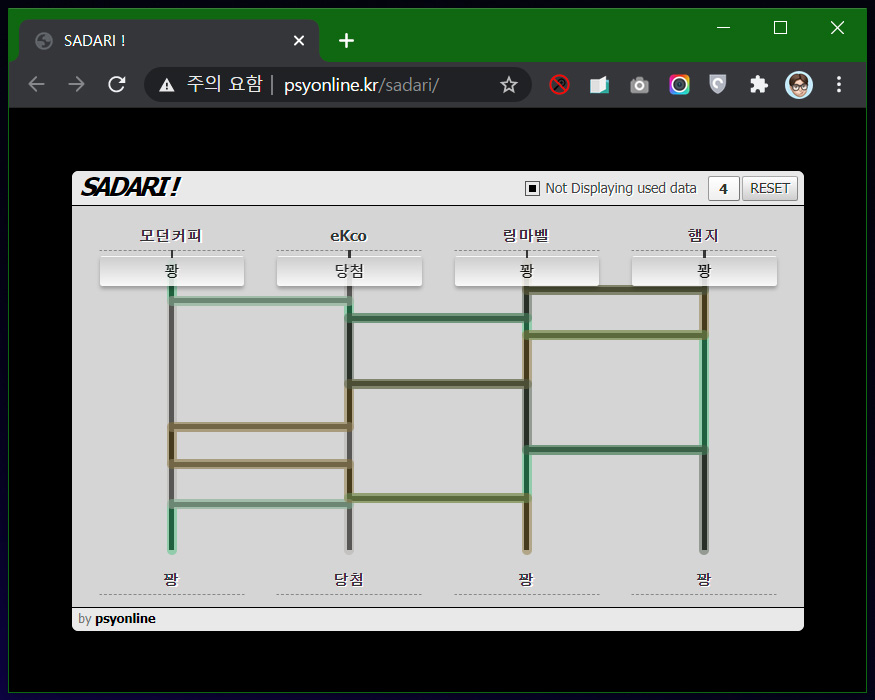Open the red blocked-sign extension icon
Viewport: 875px width, 700px height.
(559, 85)
